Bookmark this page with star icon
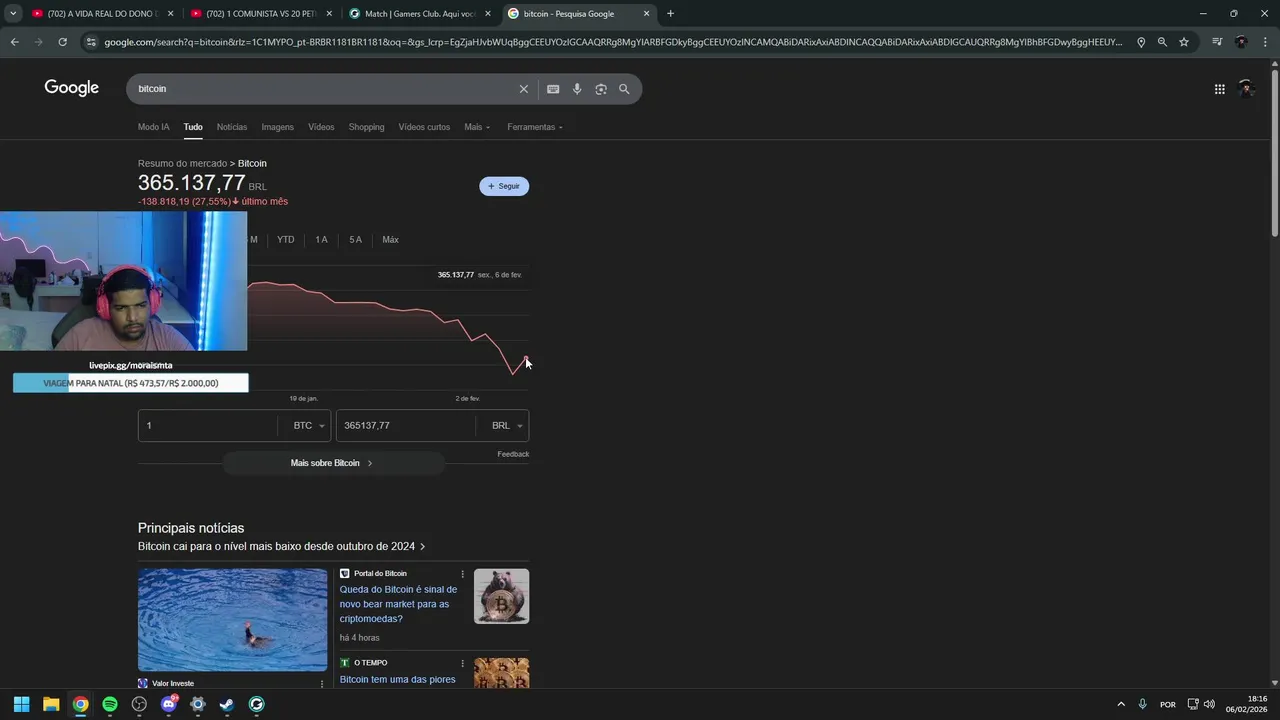Image resolution: width=1280 pixels, height=720 pixels. point(1184,42)
